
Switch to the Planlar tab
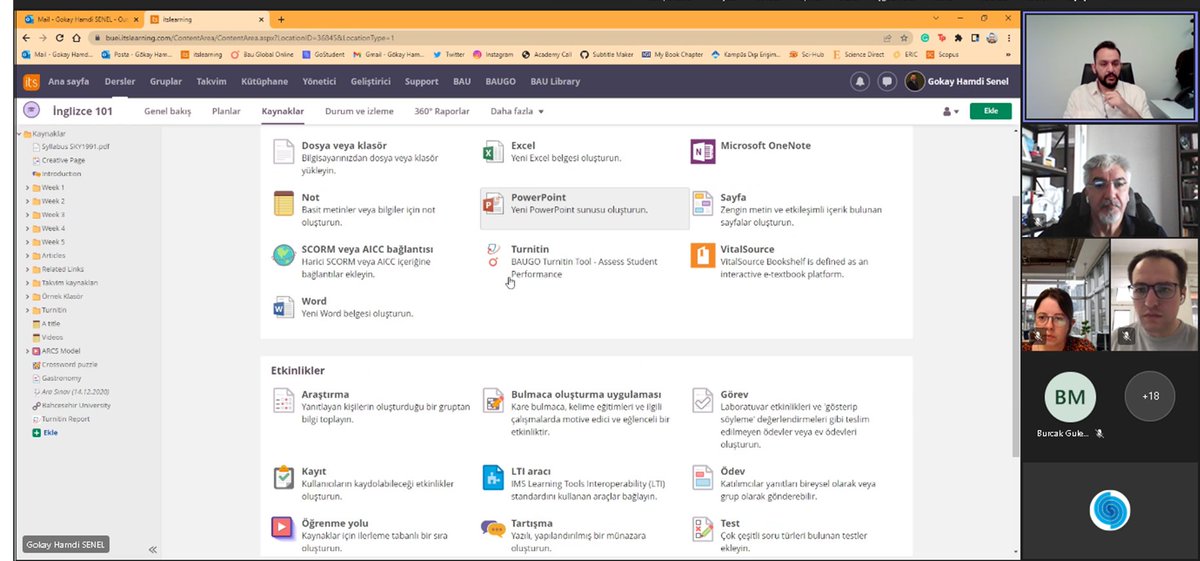coord(226,111)
